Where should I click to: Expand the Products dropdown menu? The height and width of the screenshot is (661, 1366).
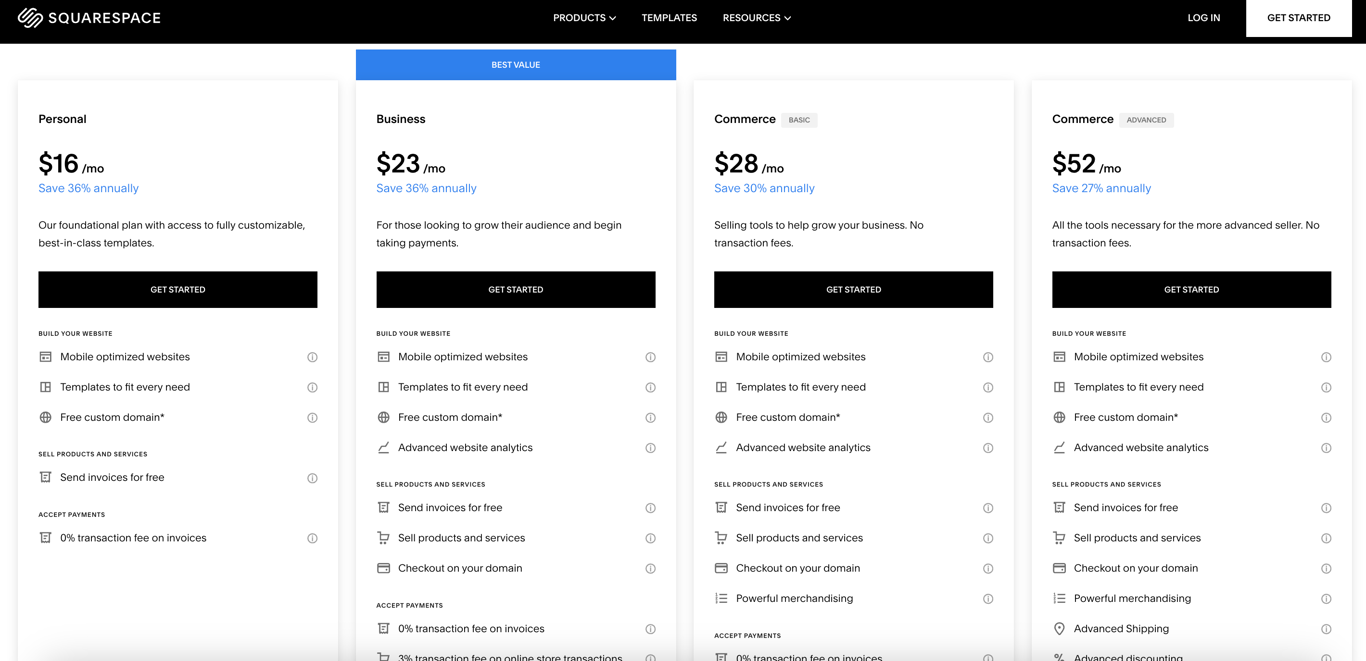[x=584, y=18]
